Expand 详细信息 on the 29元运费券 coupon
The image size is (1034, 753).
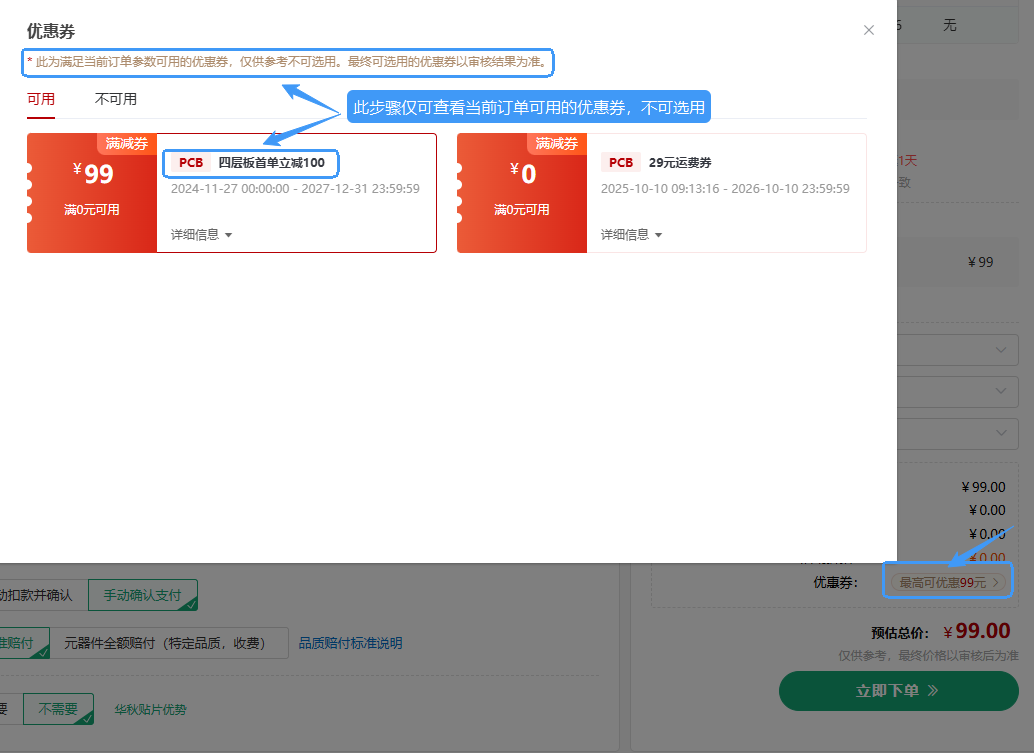tap(631, 235)
